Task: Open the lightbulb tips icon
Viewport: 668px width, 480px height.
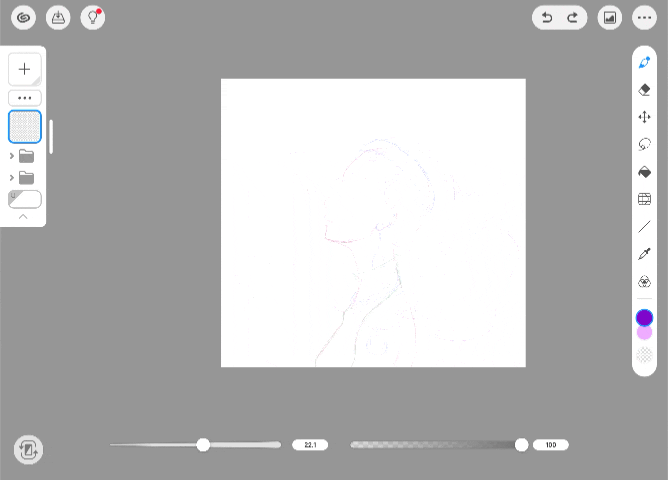Action: click(93, 18)
